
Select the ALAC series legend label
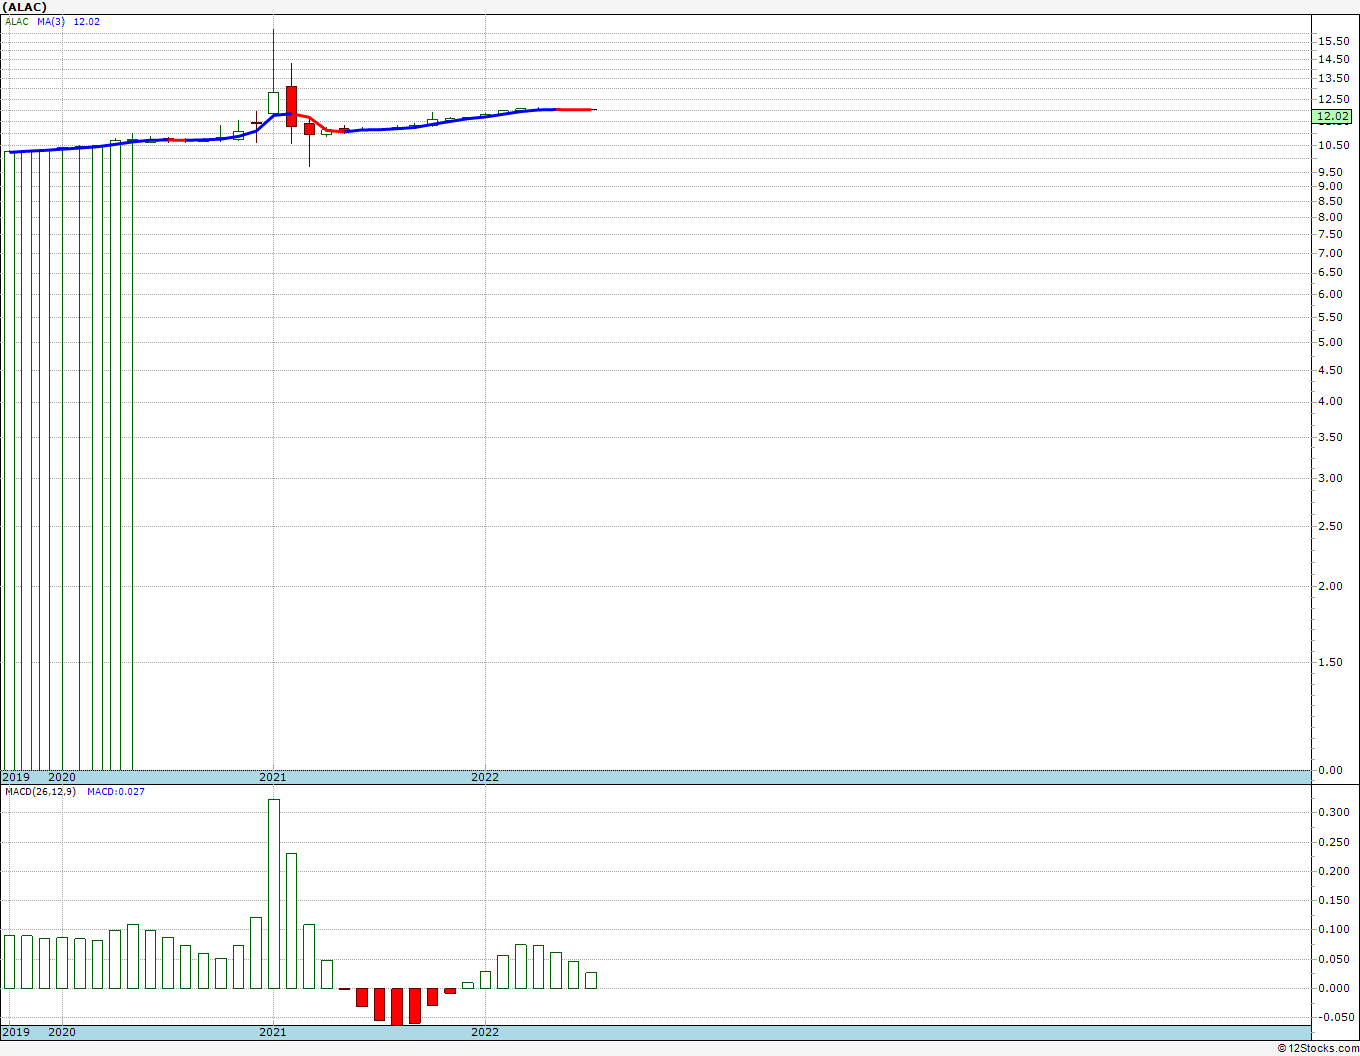(x=17, y=21)
